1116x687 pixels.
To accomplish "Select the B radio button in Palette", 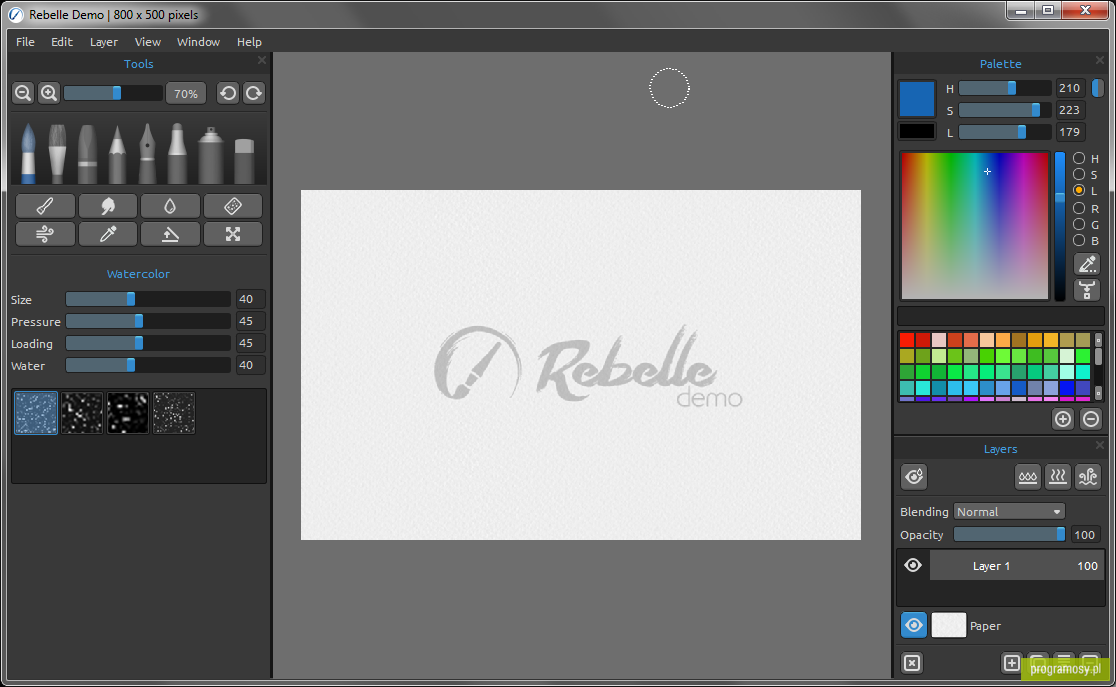I will pyautogui.click(x=1079, y=240).
